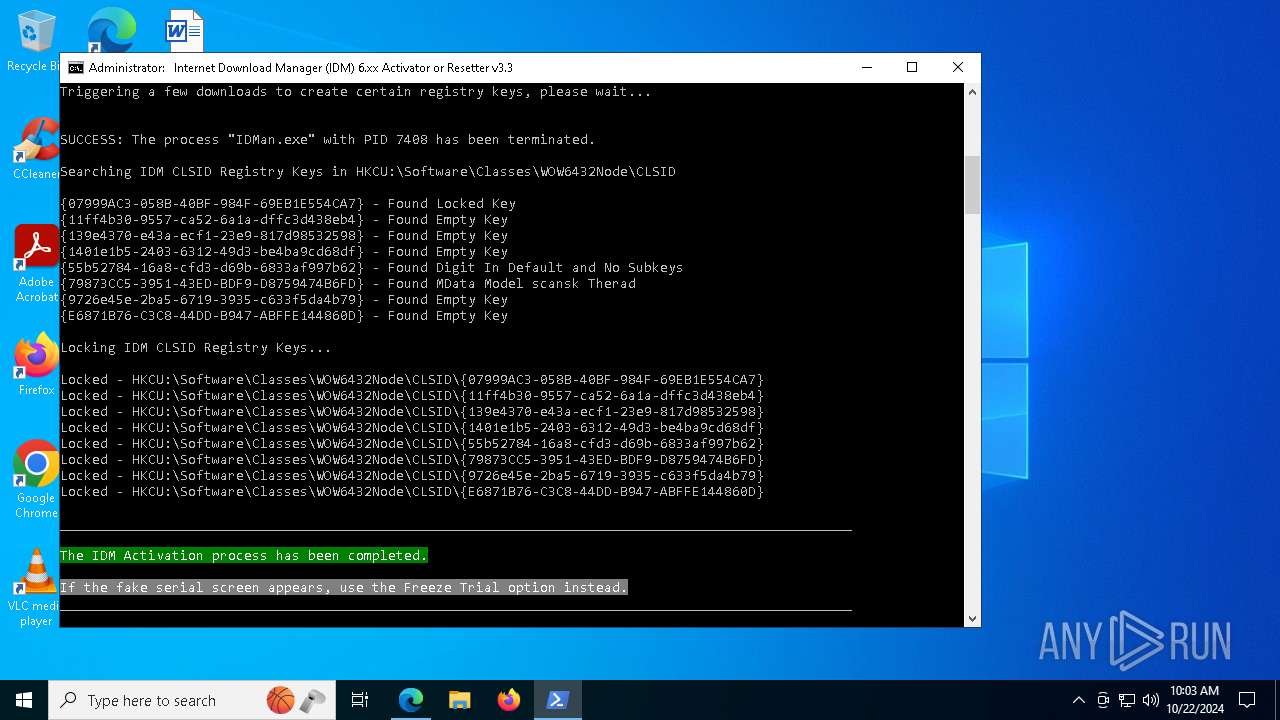Open File Explorer from the taskbar
This screenshot has width=1280, height=720.
(460, 700)
